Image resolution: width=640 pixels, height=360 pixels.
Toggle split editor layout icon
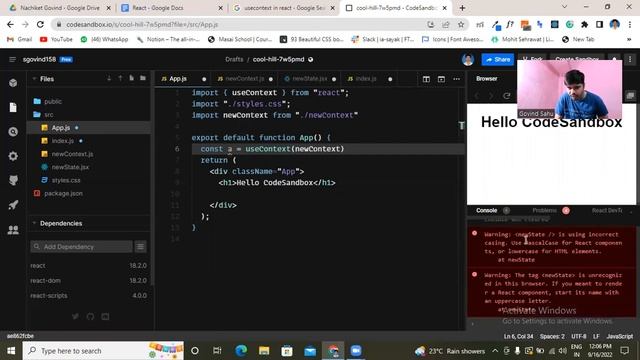point(426,79)
